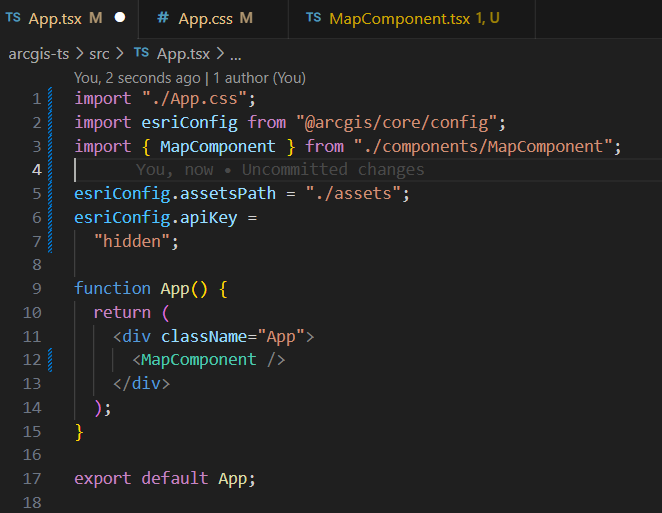This screenshot has width=662, height=513.
Task: Click the "./components/MapComponent" path string
Action: [x=483, y=147]
